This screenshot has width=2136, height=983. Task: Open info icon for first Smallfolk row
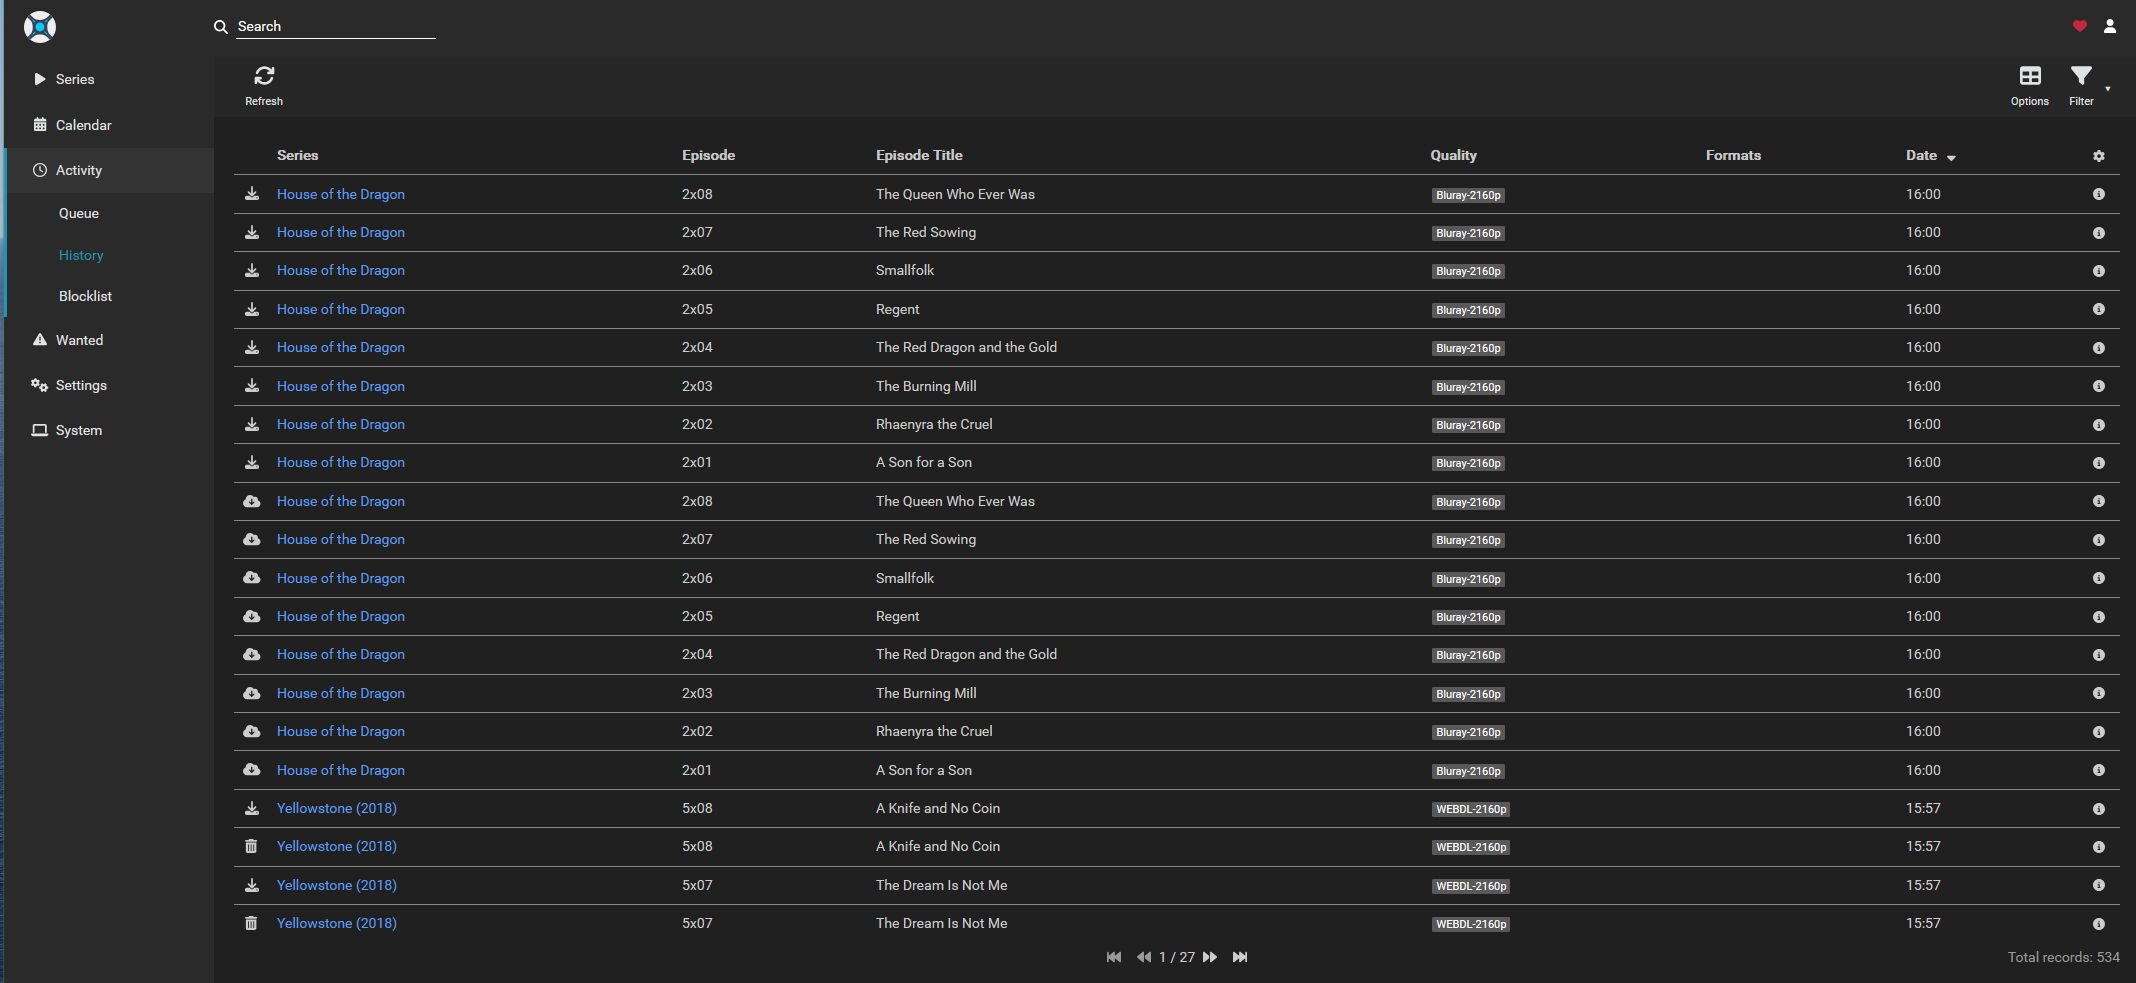point(2099,271)
